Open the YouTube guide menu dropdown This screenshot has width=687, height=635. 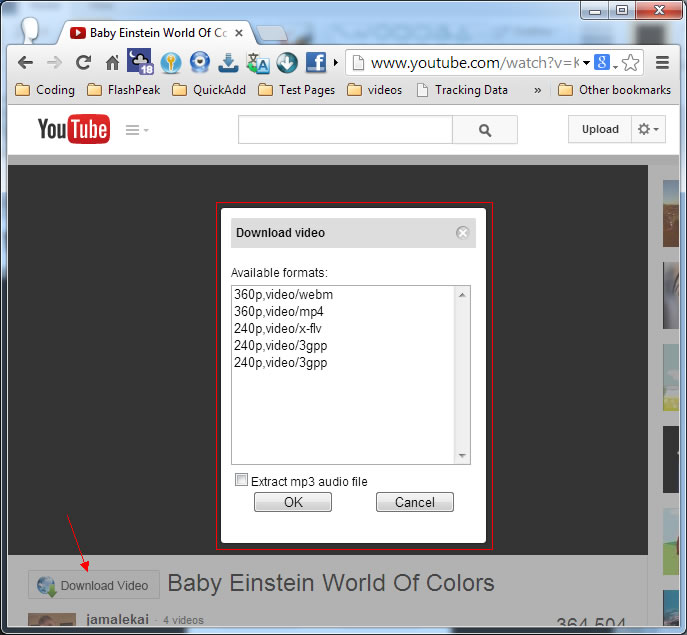tap(137, 130)
